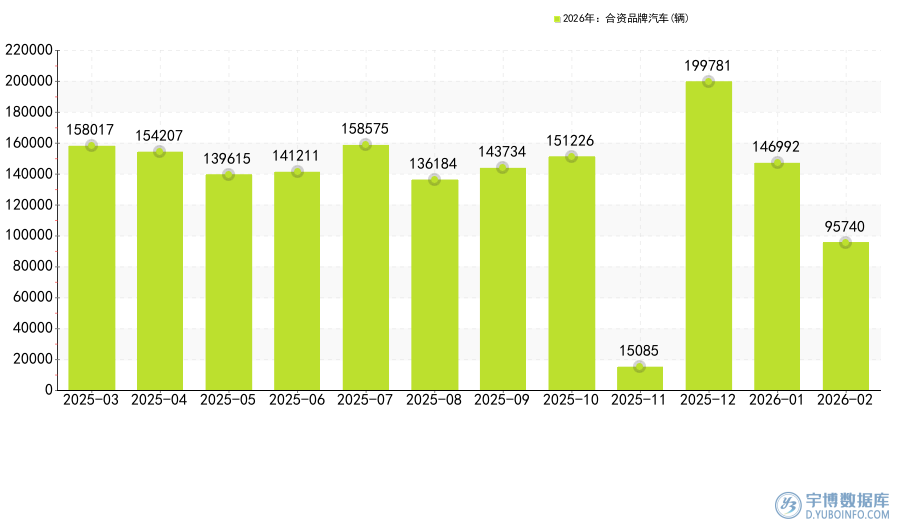
Task: Click the 2026-01 bar
Action: click(x=777, y=280)
